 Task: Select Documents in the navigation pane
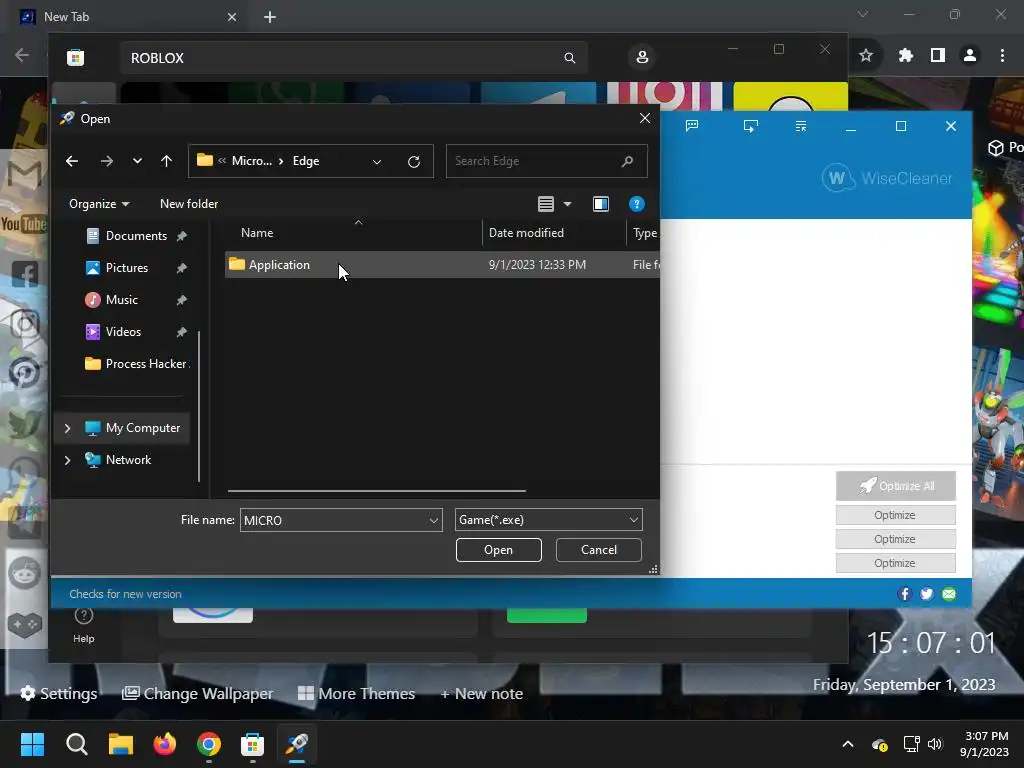(136, 236)
